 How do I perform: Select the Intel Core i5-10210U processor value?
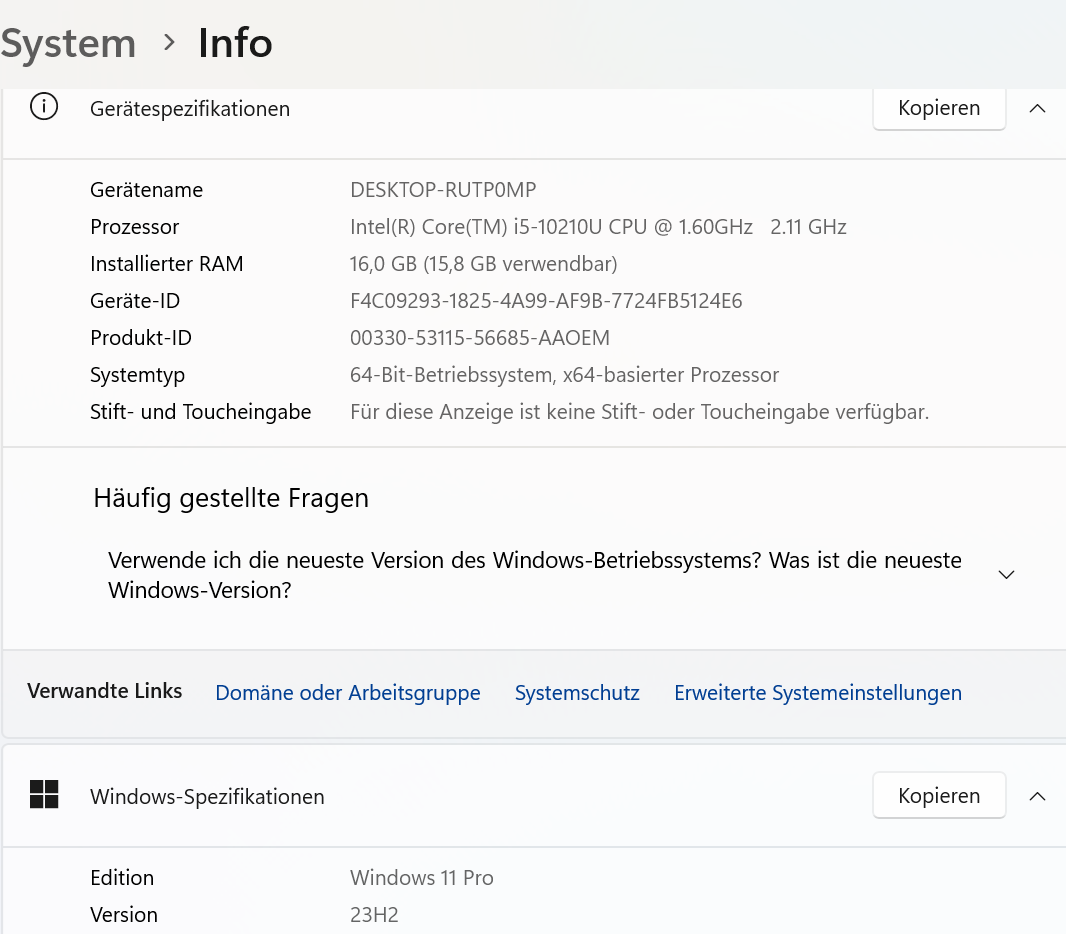click(x=598, y=227)
